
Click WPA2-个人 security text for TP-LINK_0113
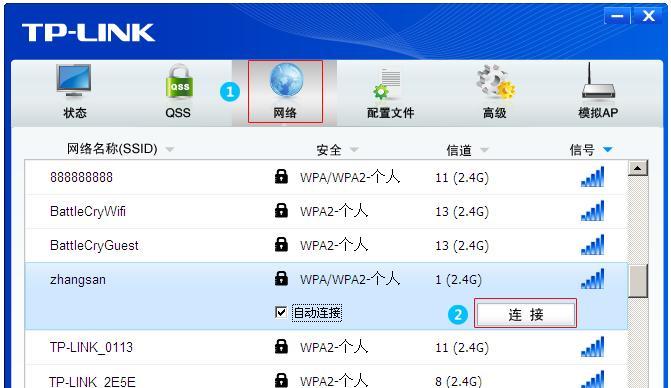pyautogui.click(x=334, y=347)
